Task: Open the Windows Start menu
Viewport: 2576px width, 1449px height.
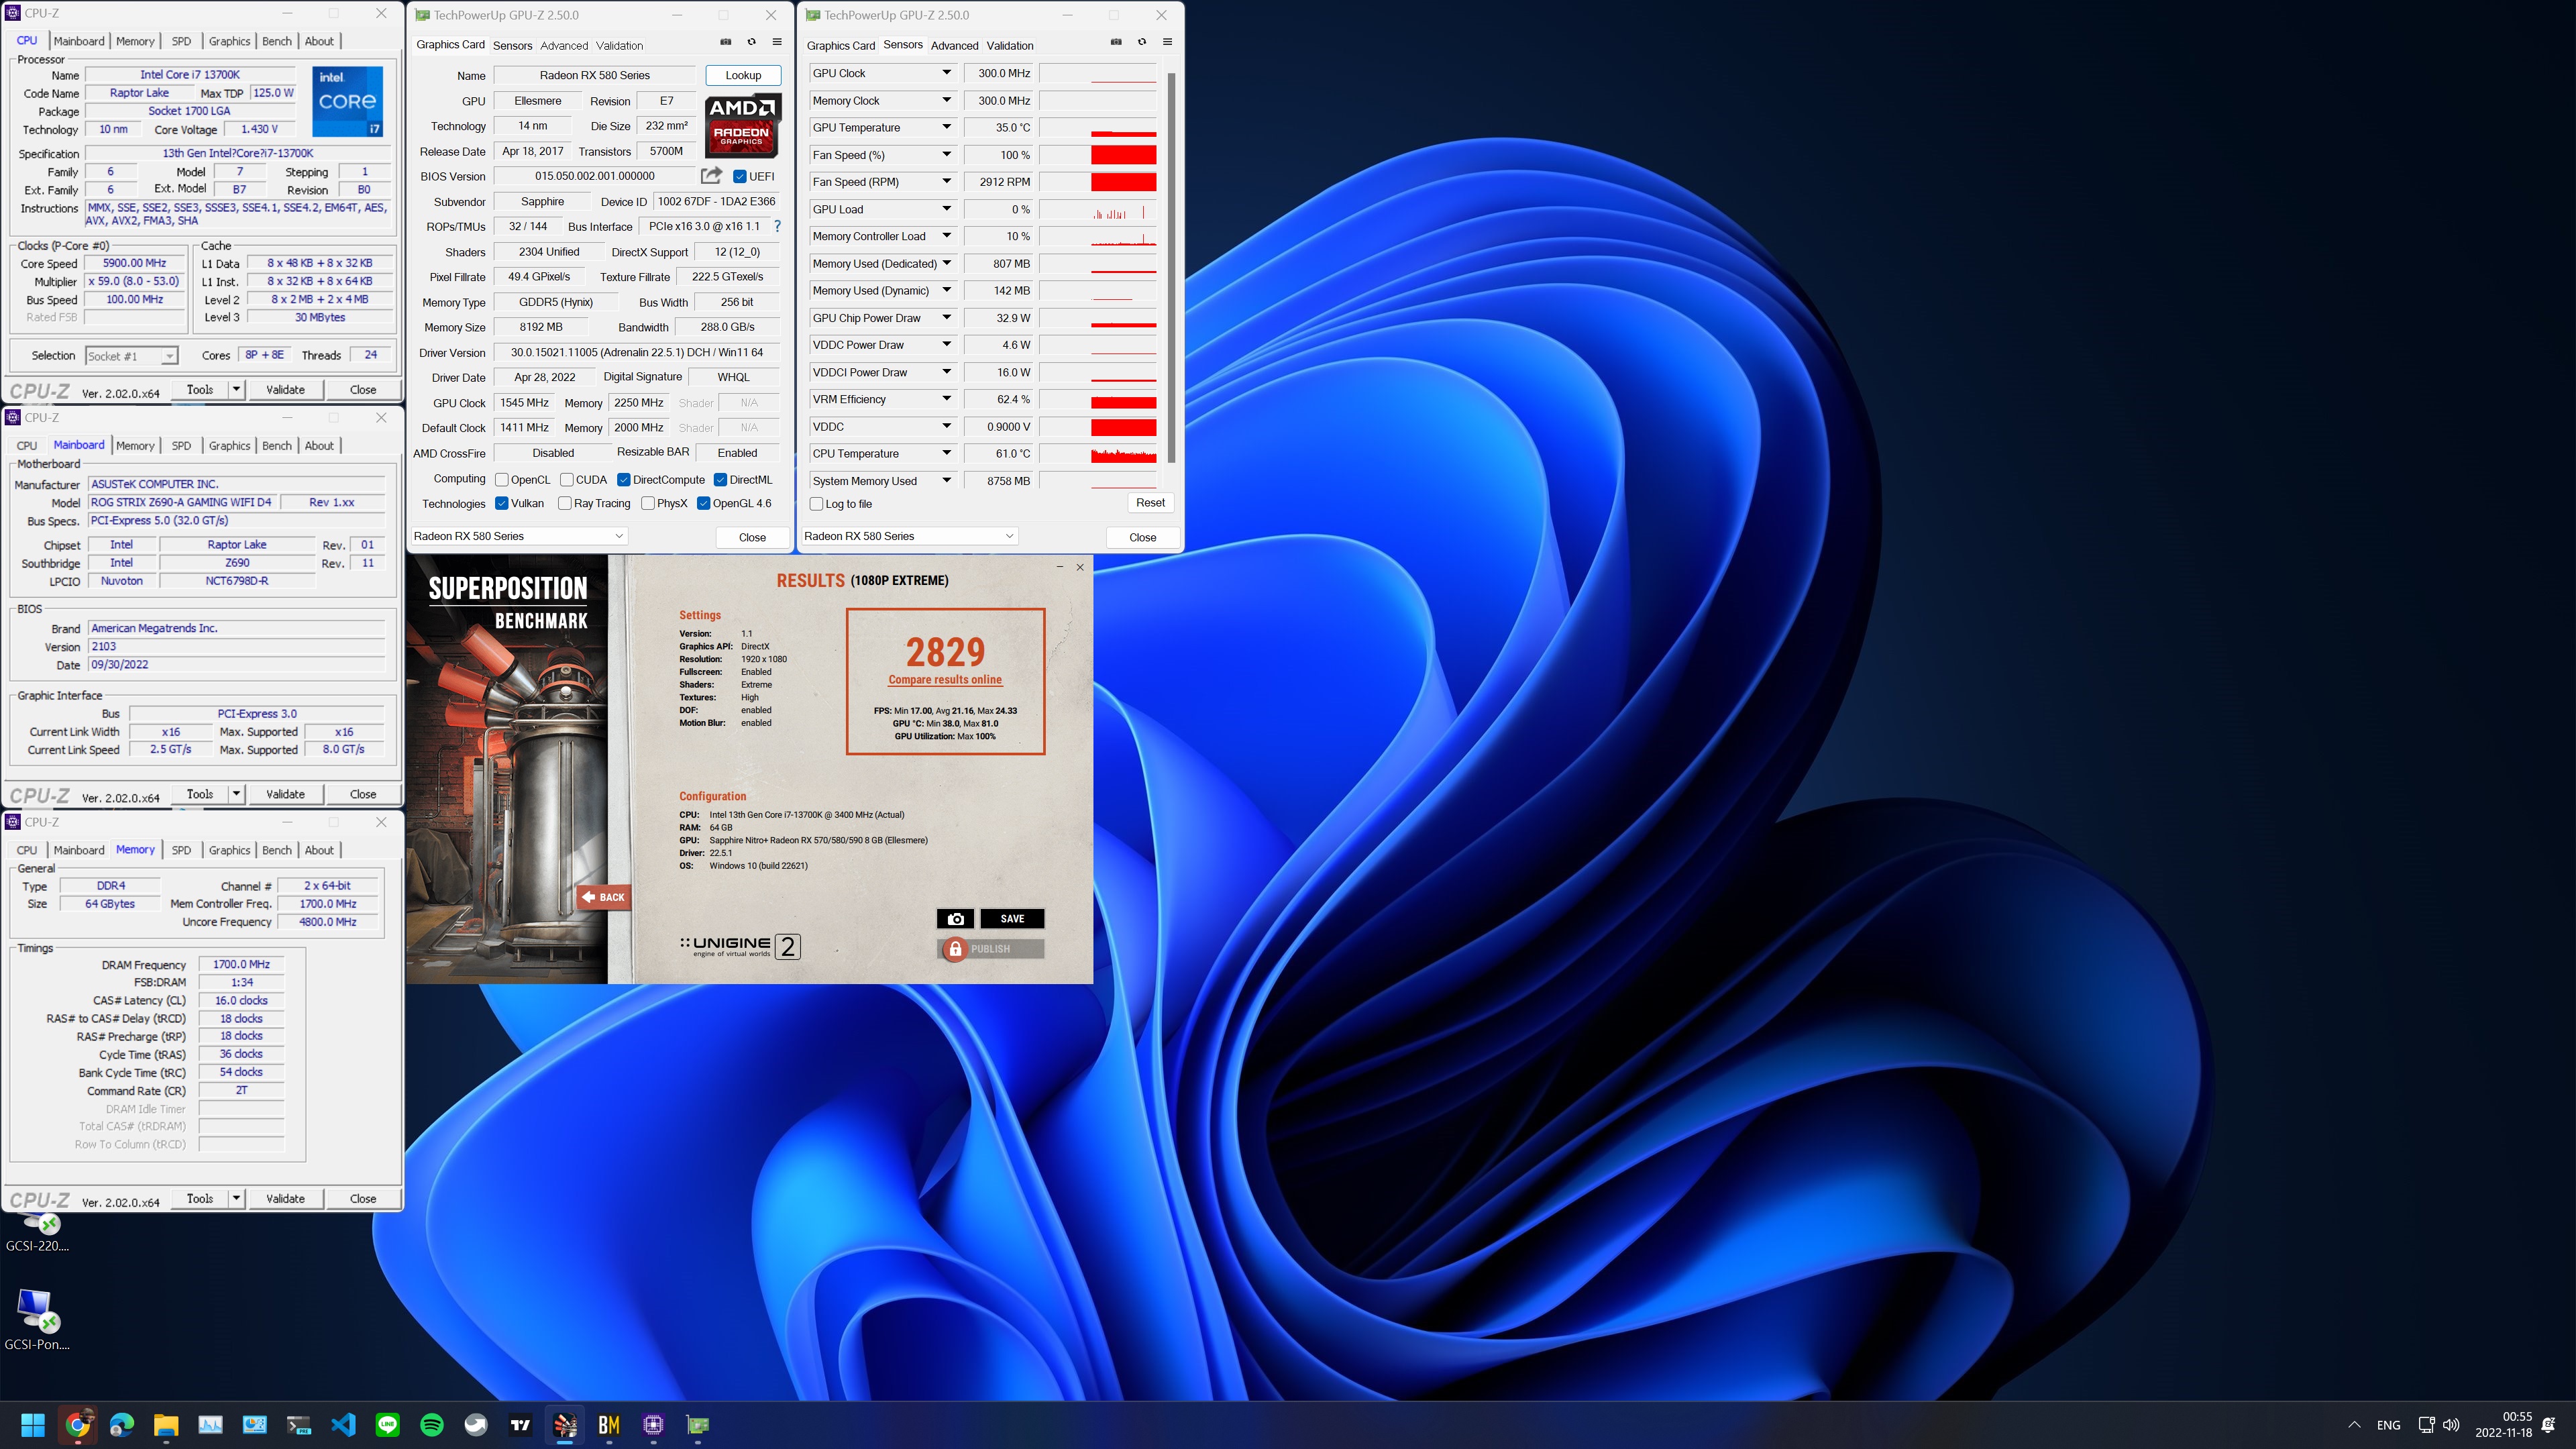Action: [x=33, y=1425]
